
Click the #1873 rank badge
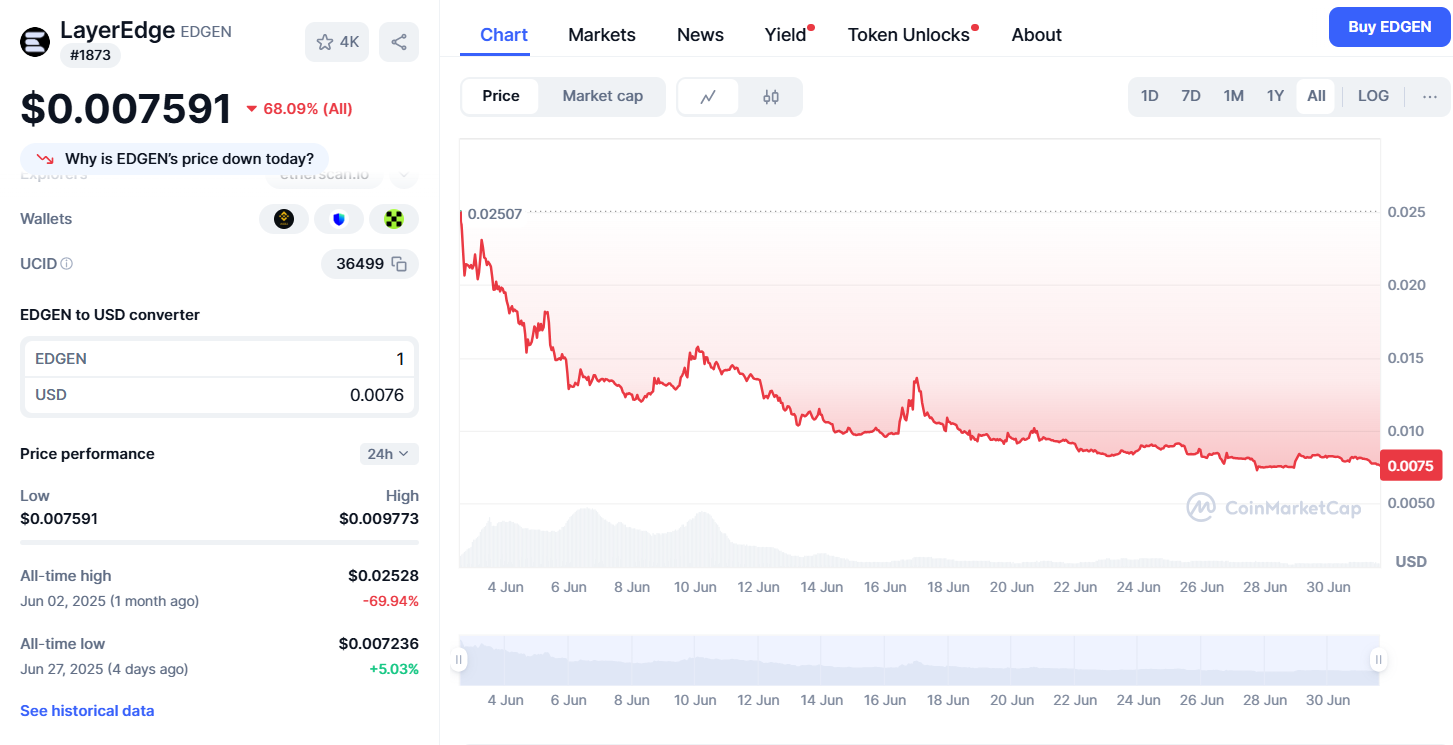coord(90,55)
